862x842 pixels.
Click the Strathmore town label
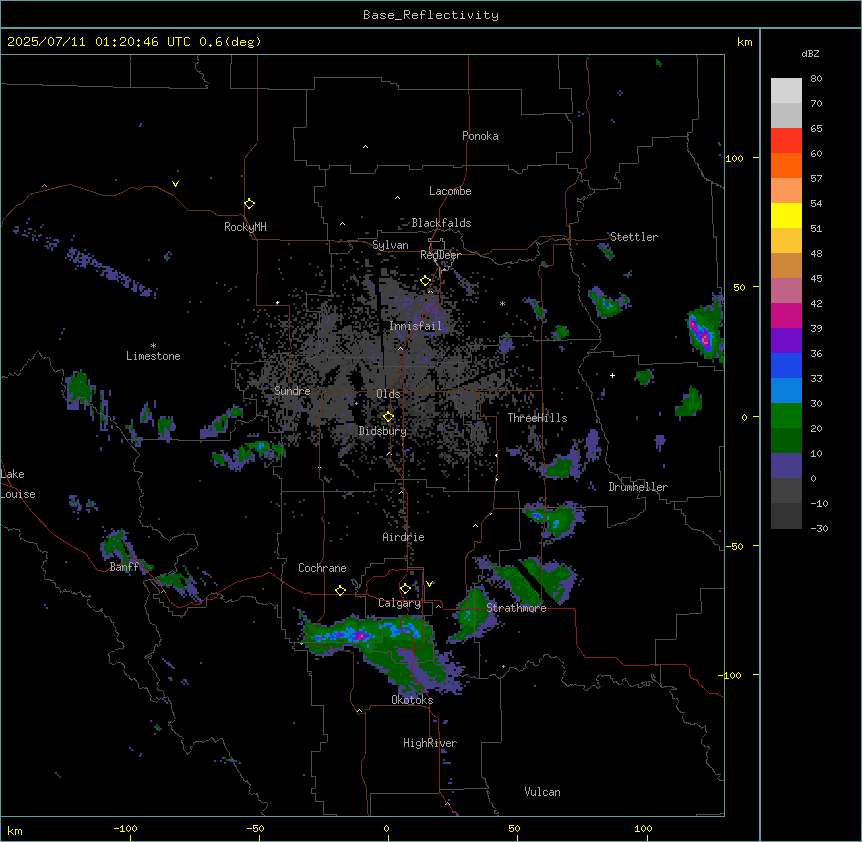[516, 608]
